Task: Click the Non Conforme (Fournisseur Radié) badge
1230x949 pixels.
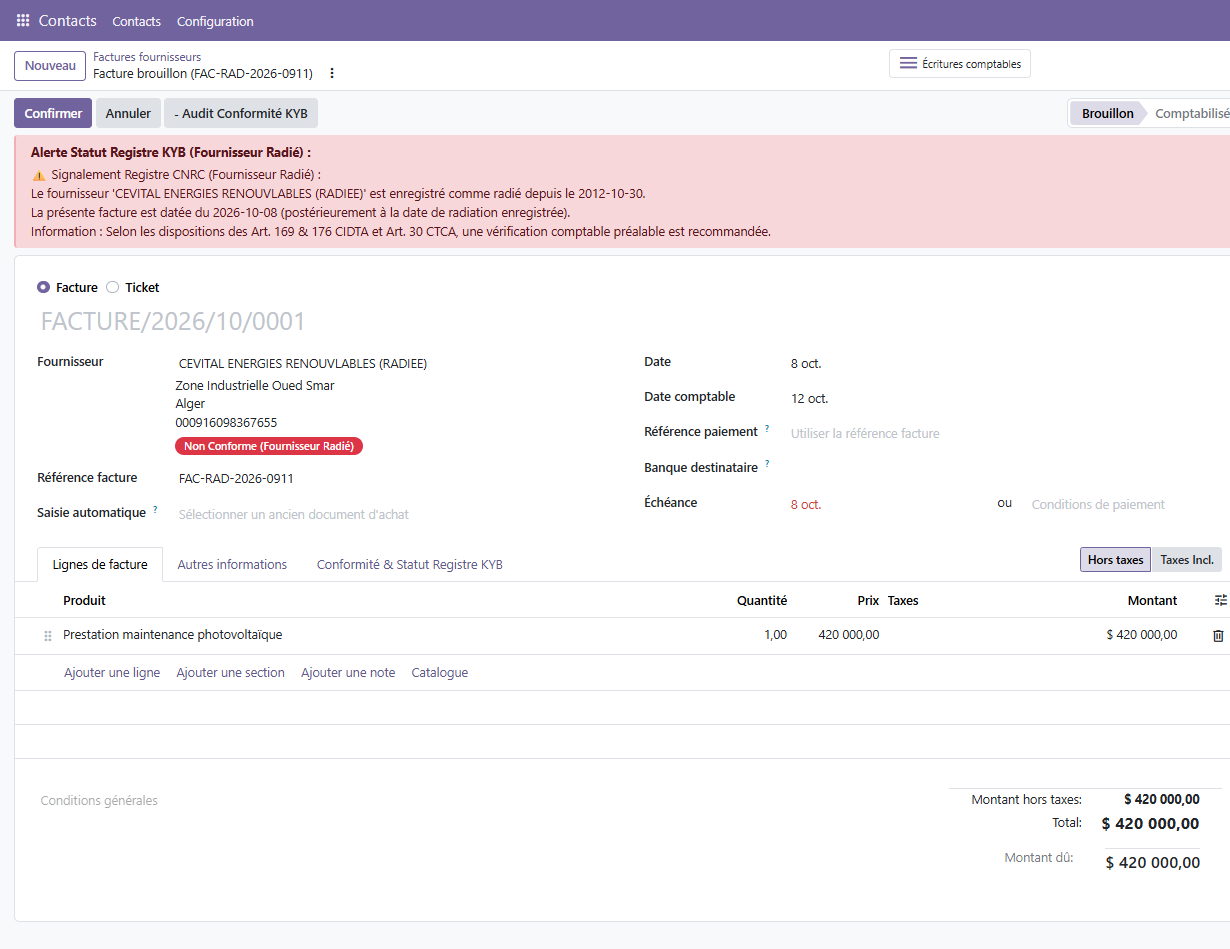Action: (x=269, y=446)
